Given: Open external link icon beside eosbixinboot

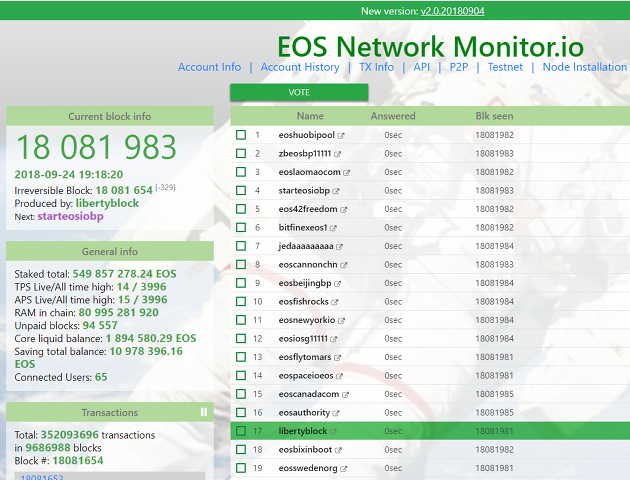Looking at the screenshot, I should click(x=338, y=450).
